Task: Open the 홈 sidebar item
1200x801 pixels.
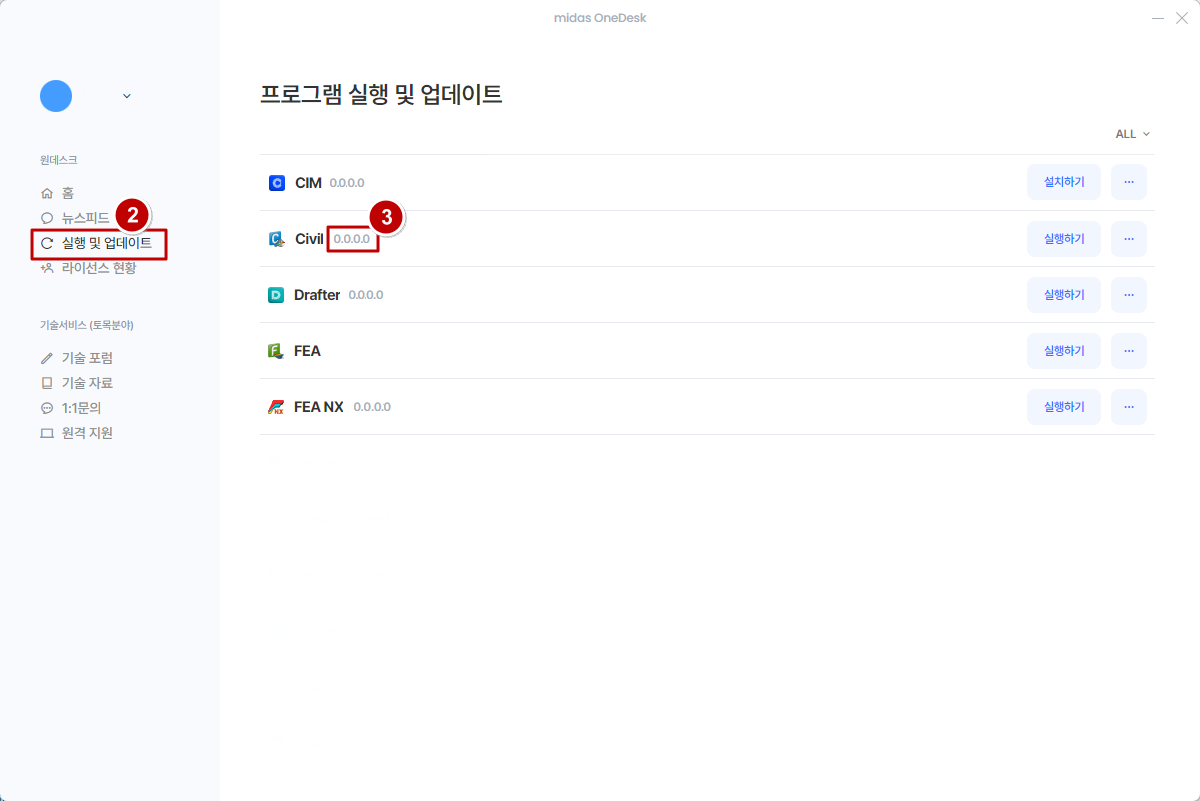Action: [68, 193]
